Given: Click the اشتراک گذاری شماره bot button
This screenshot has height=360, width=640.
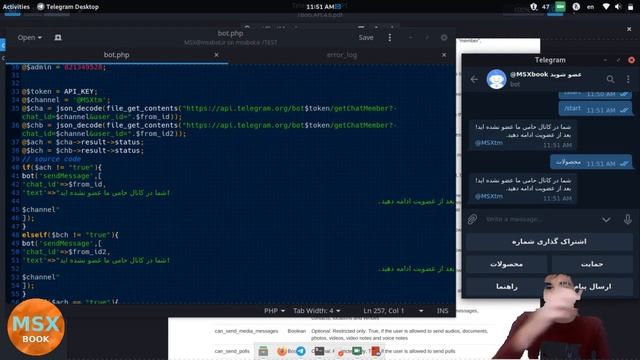Looking at the screenshot, I should (x=549, y=242).
